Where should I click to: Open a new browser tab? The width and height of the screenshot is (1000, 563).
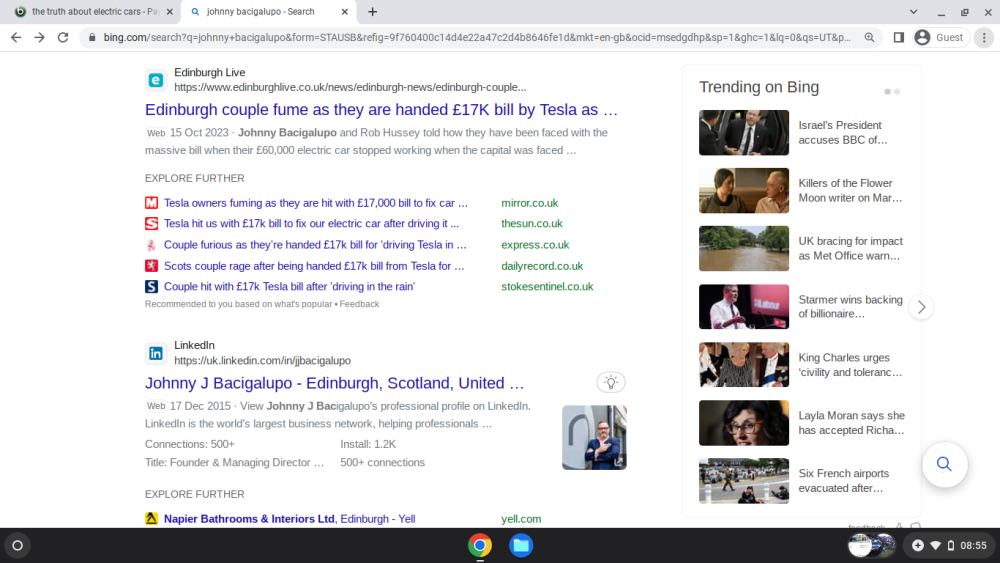pos(372,11)
